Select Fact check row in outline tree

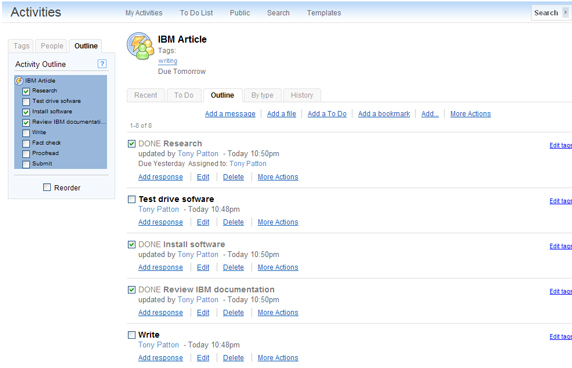point(46,143)
